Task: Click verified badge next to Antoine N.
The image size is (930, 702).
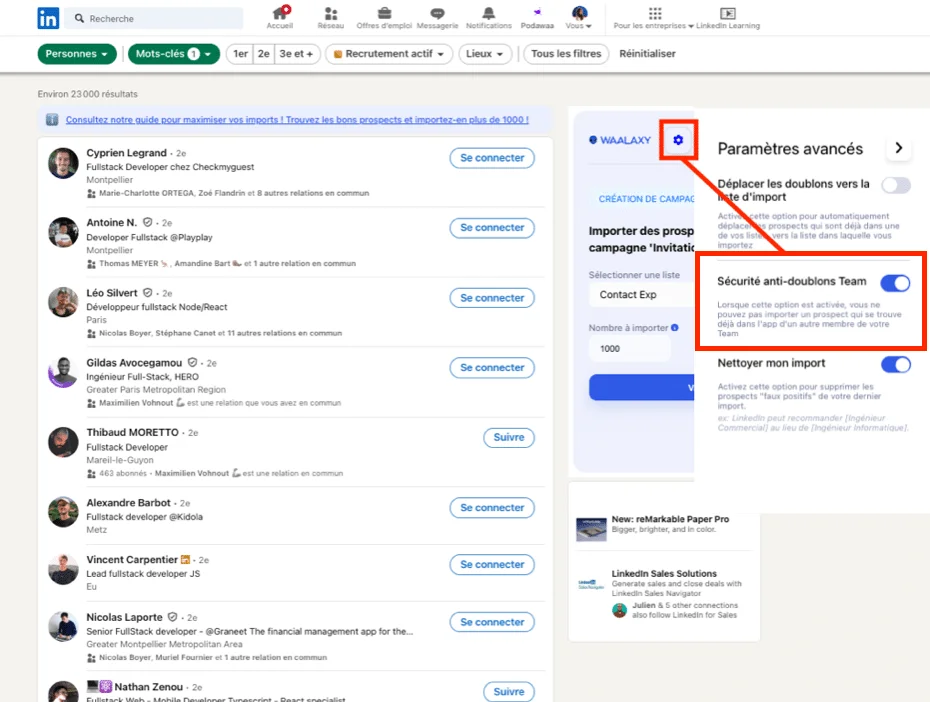Action: tap(147, 222)
